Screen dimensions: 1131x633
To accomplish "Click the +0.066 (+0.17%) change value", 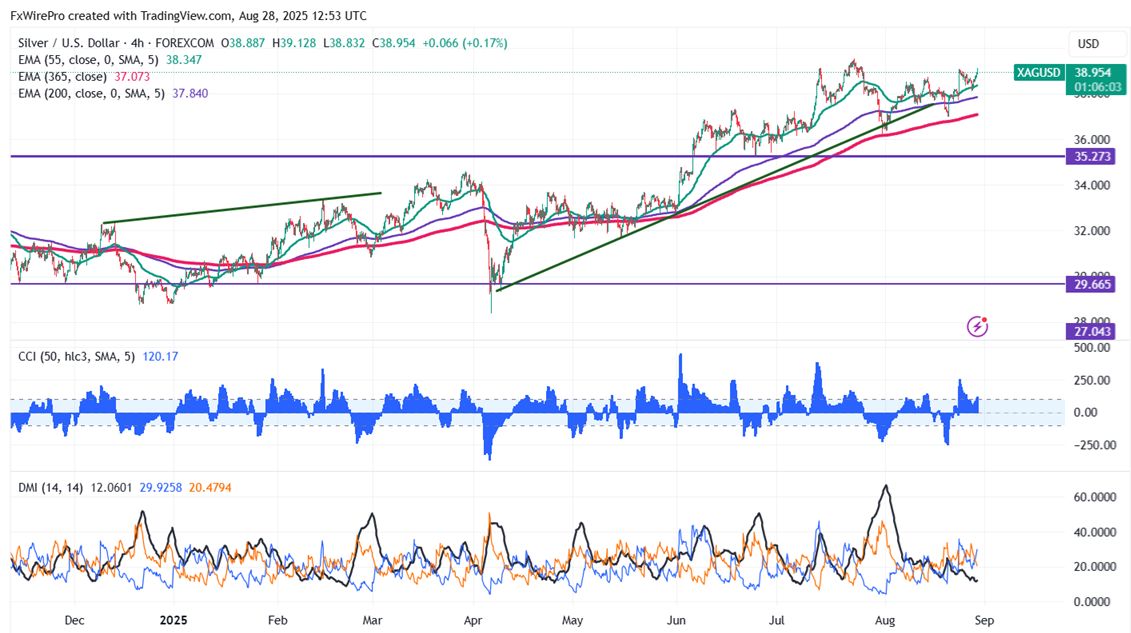I will pyautogui.click(x=465, y=43).
